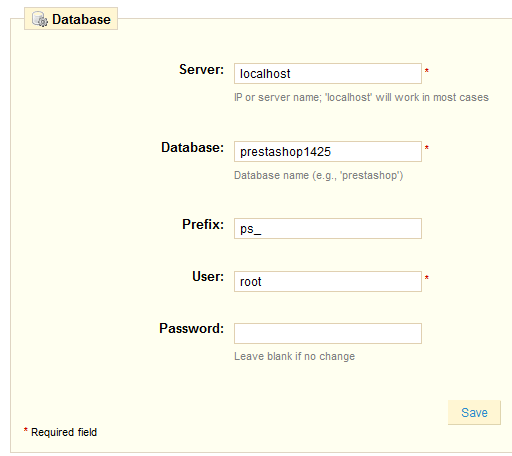This screenshot has width=512, height=456.
Task: Save the database settings
Action: pos(474,412)
